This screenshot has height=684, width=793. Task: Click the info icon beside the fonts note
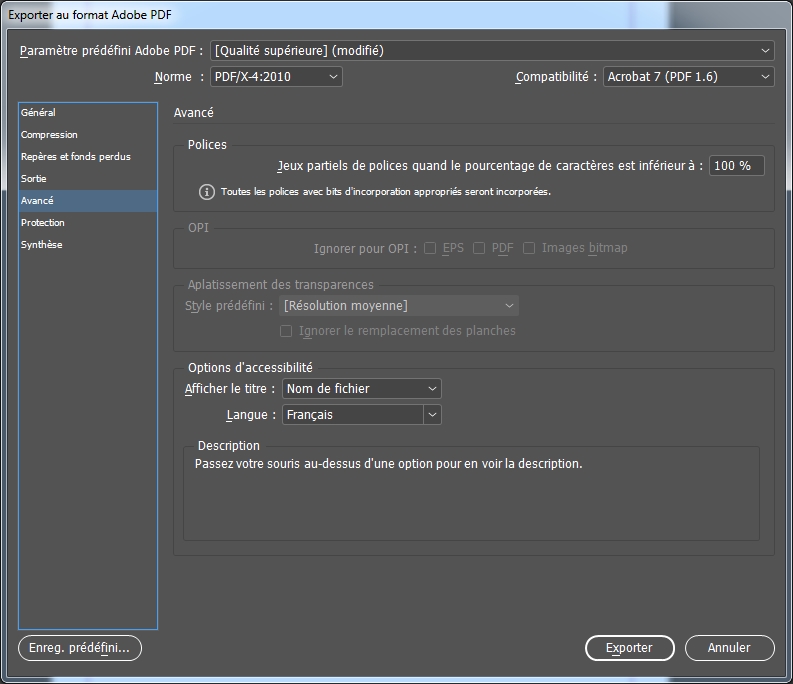pyautogui.click(x=206, y=192)
